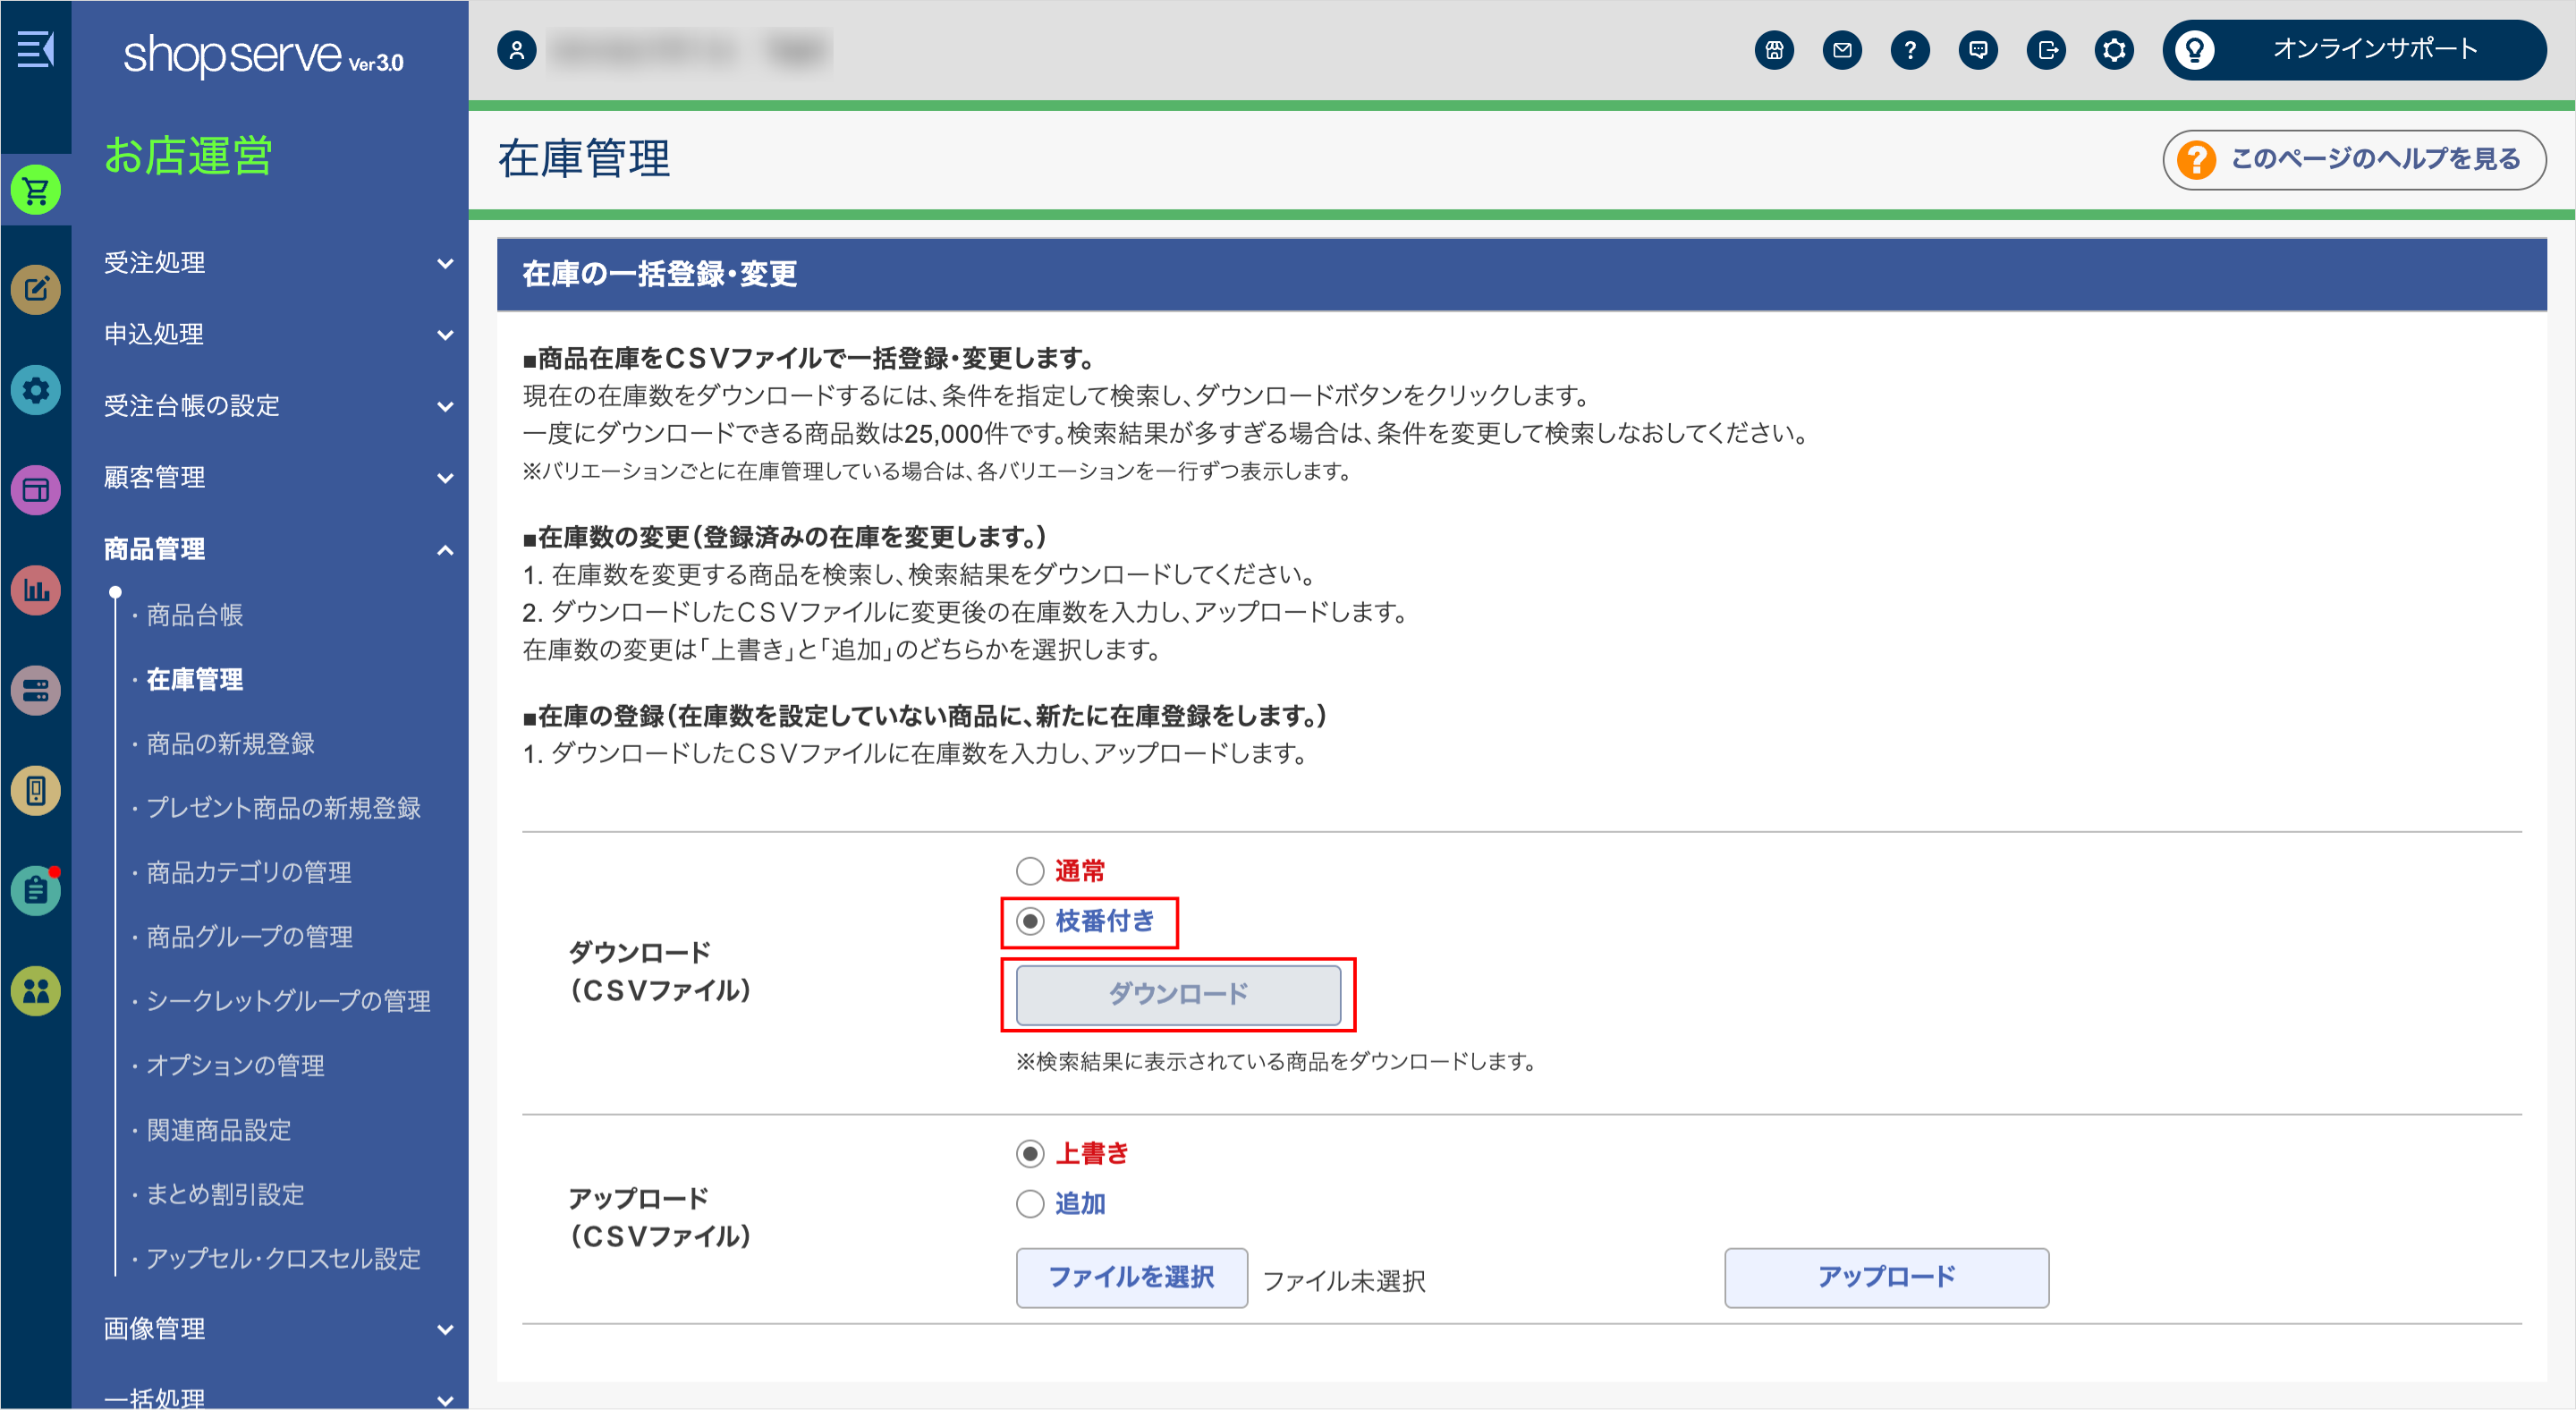Open 商品台帳 in the sidebar menu
The width and height of the screenshot is (2576, 1410).
pos(195,615)
